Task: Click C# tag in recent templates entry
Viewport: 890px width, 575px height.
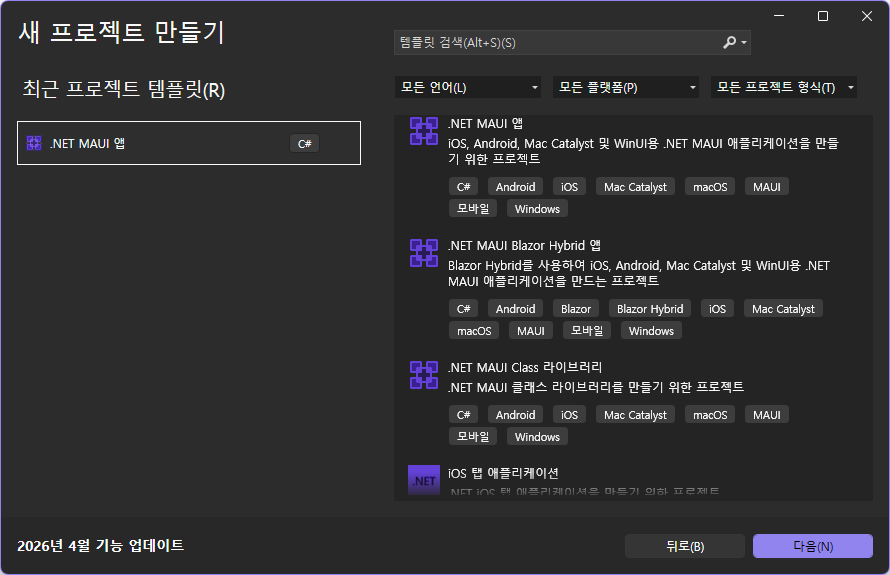Action: click(305, 144)
